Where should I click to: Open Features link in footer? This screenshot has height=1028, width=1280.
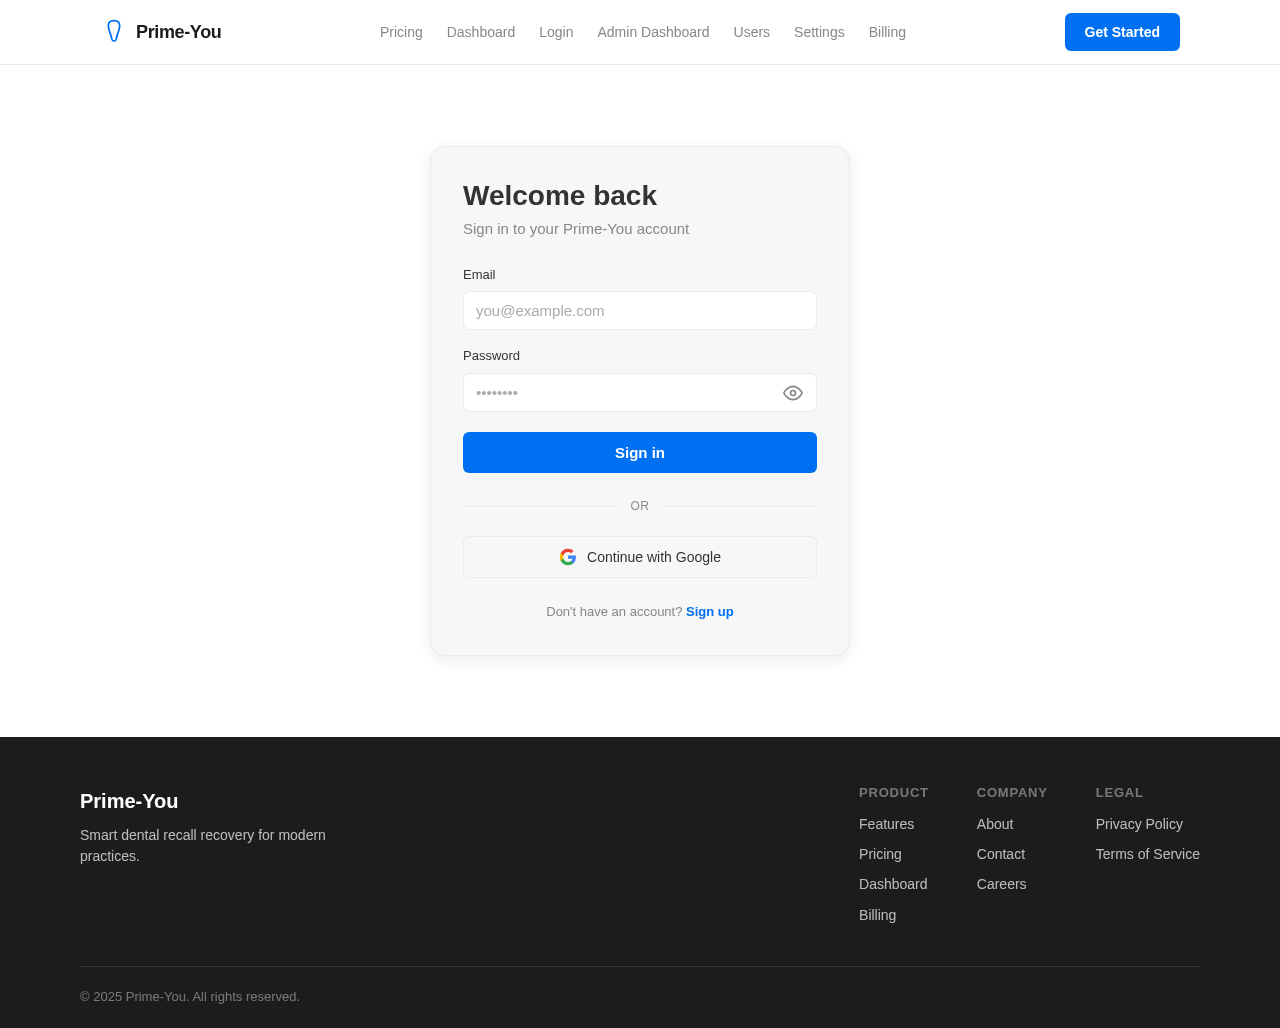(886, 824)
